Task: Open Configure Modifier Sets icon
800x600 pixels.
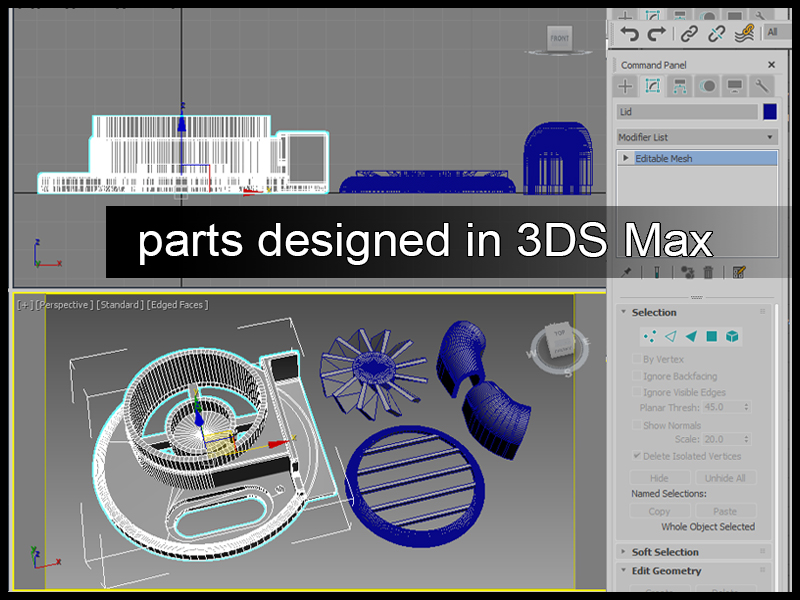Action: pos(739,272)
